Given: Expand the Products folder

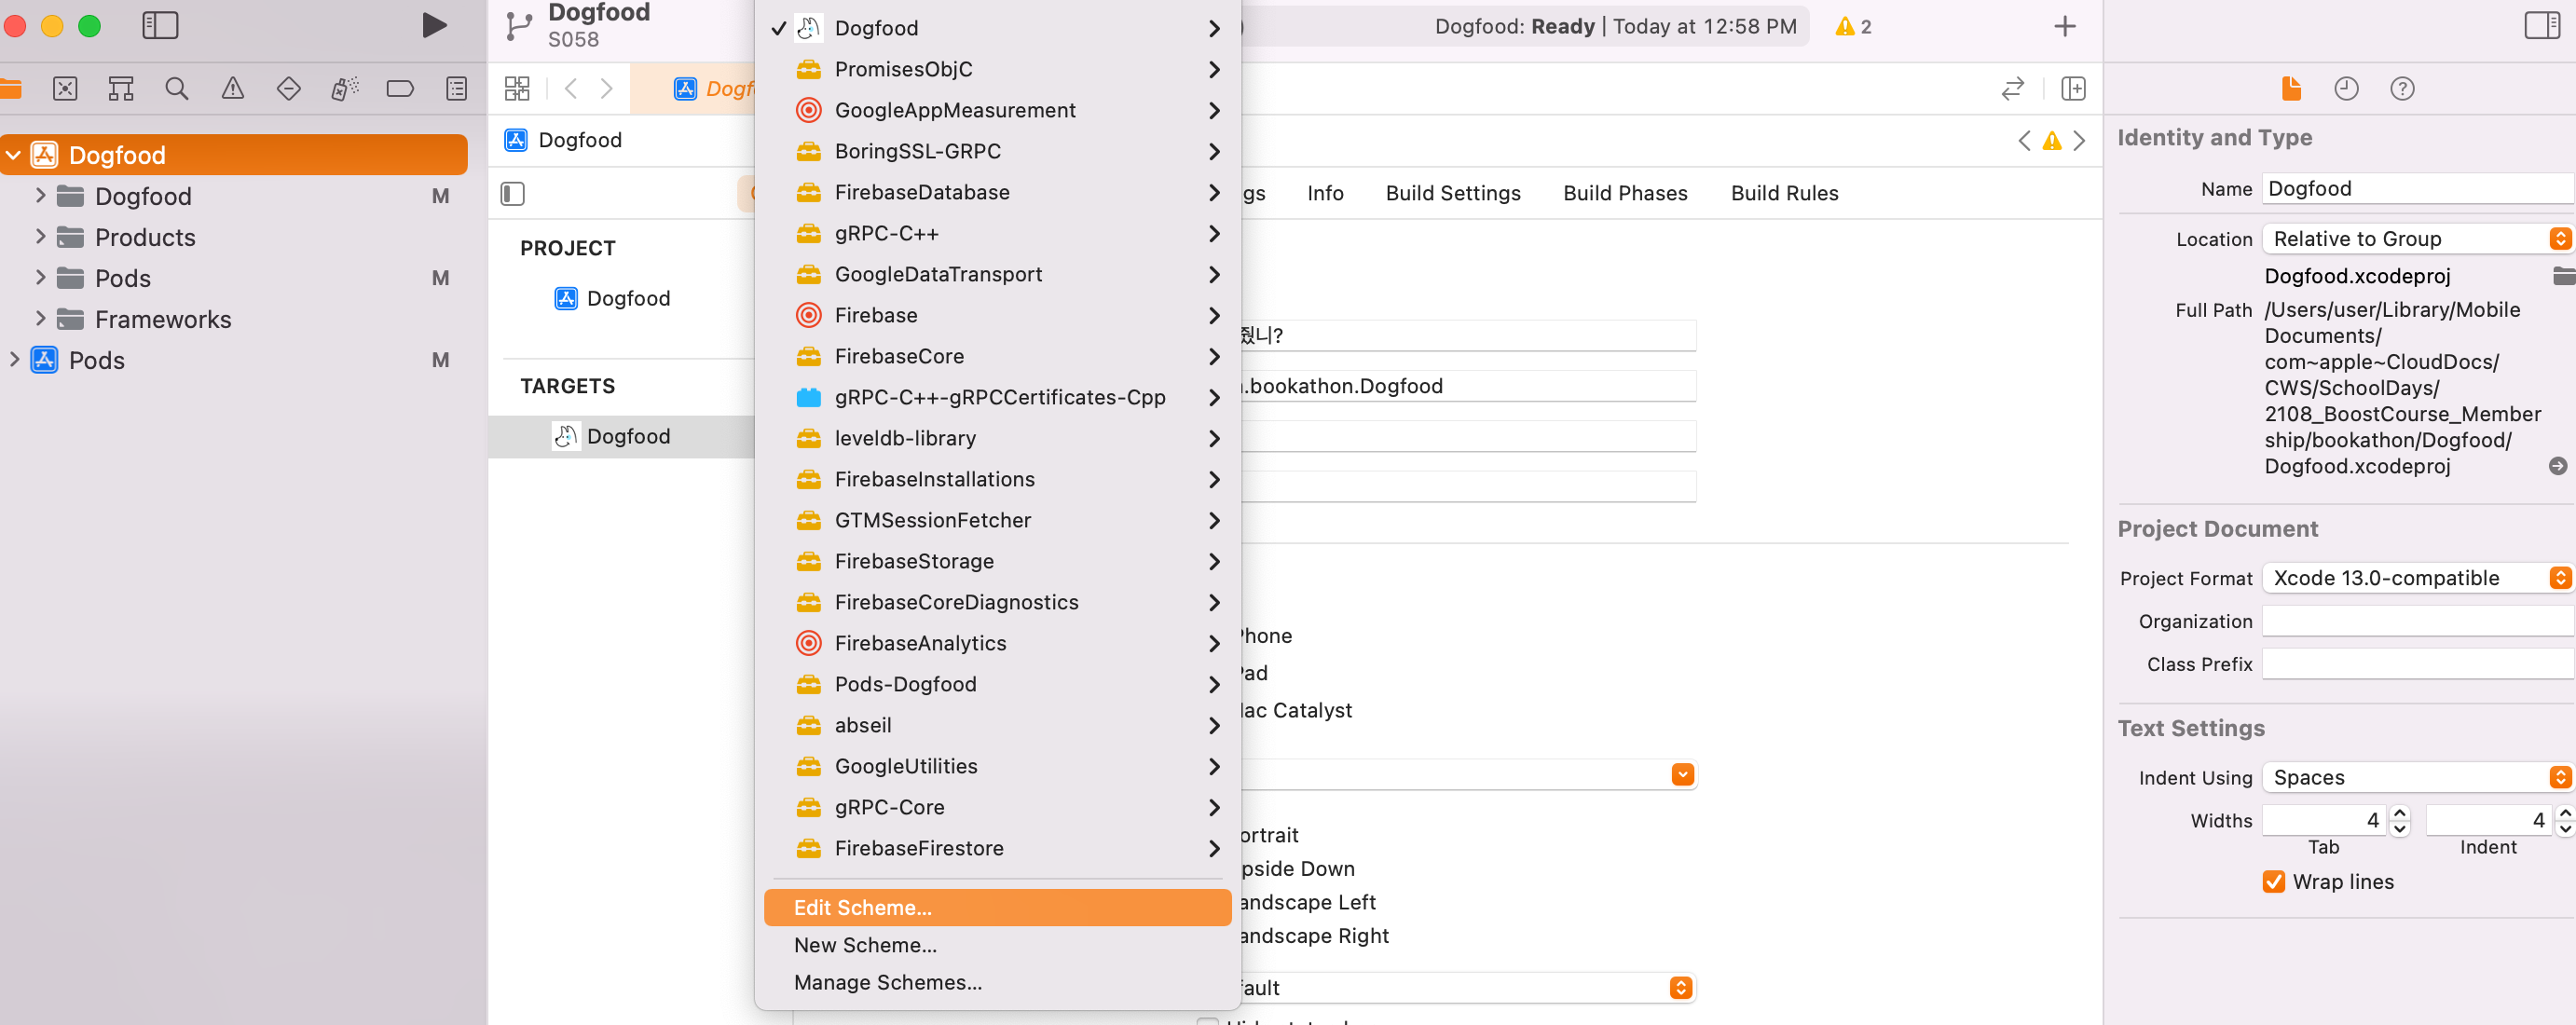Looking at the screenshot, I should click(x=40, y=237).
